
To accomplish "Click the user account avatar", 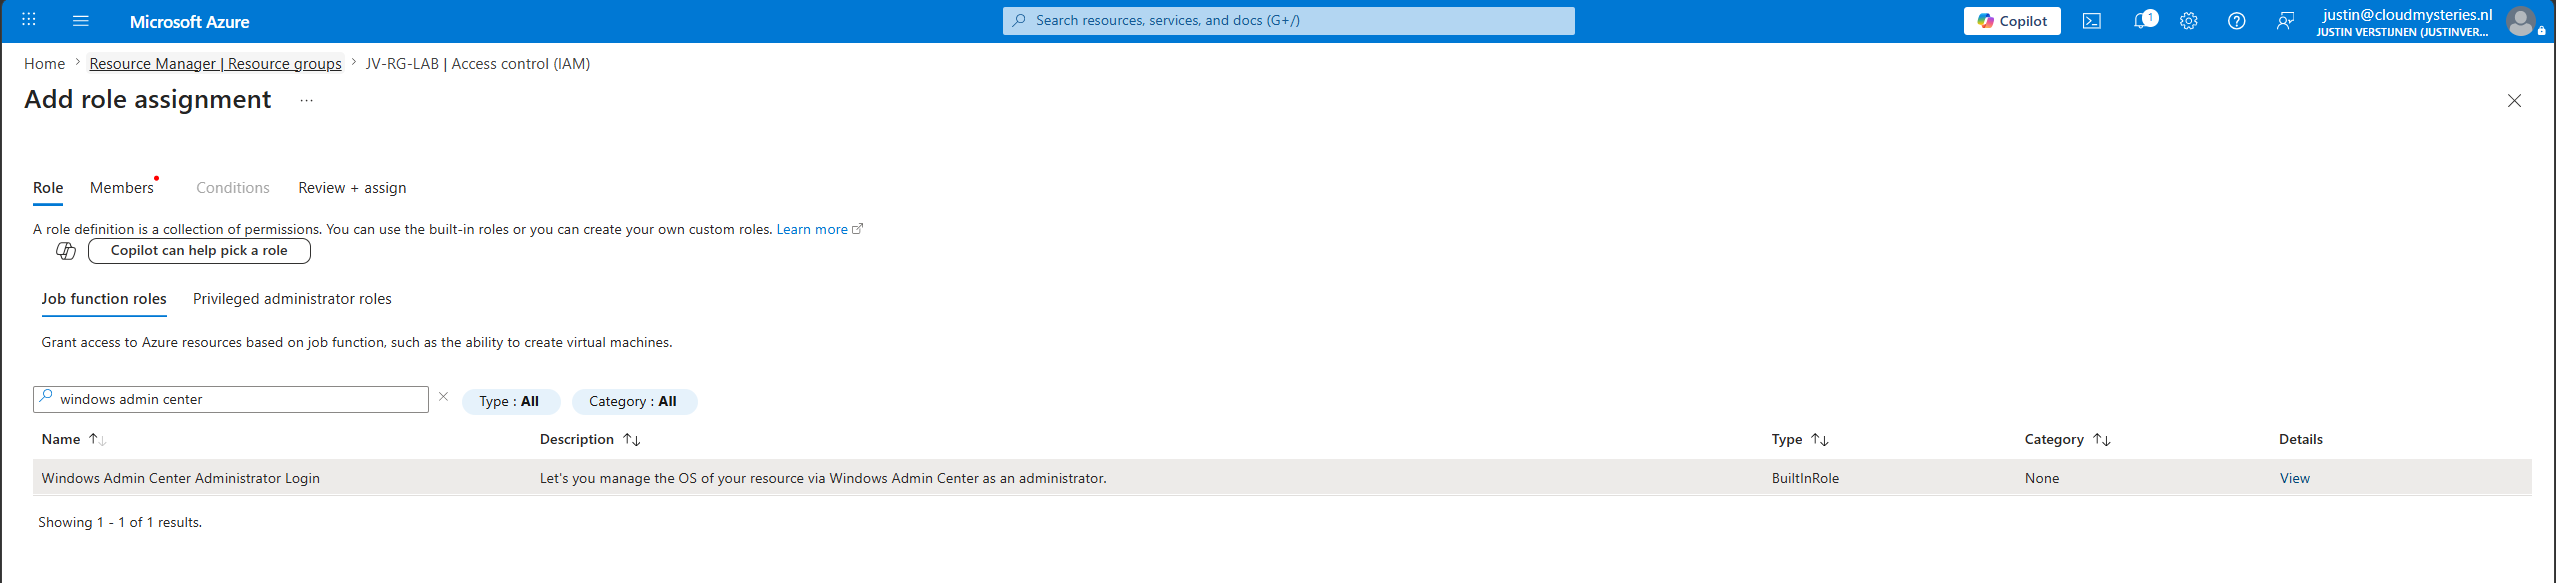I will pyautogui.click(x=2521, y=21).
